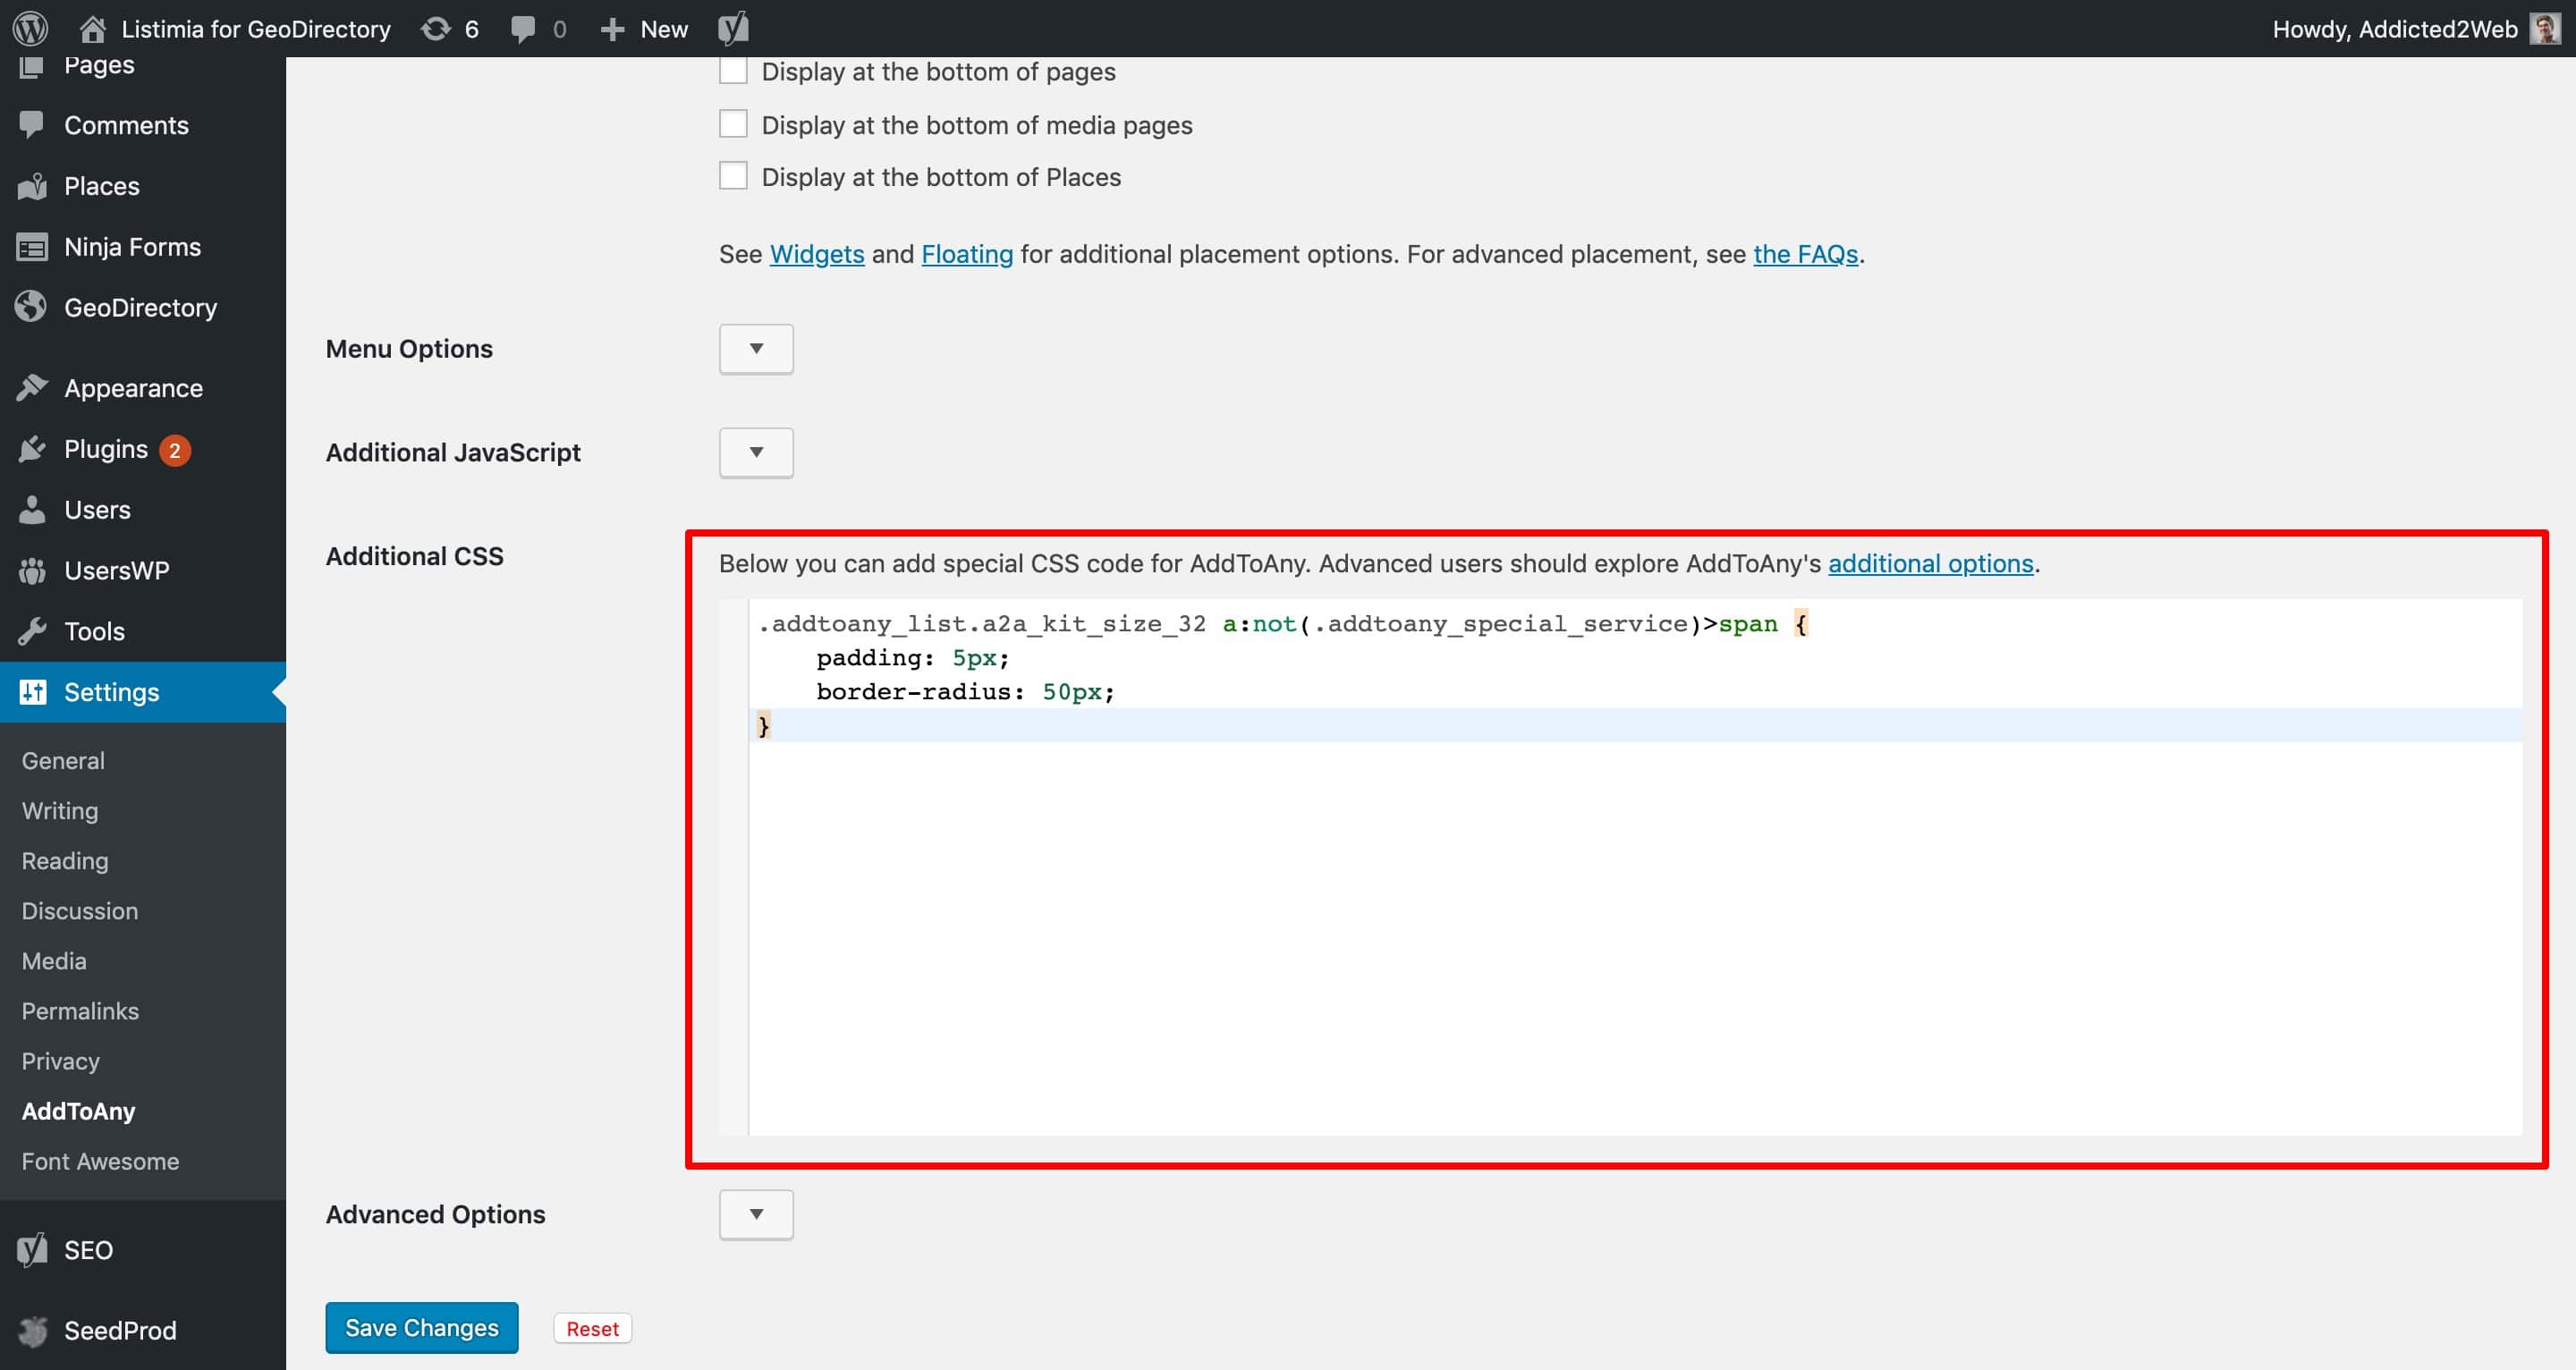
Task: Click the Plugins plug icon
Action: 32,449
